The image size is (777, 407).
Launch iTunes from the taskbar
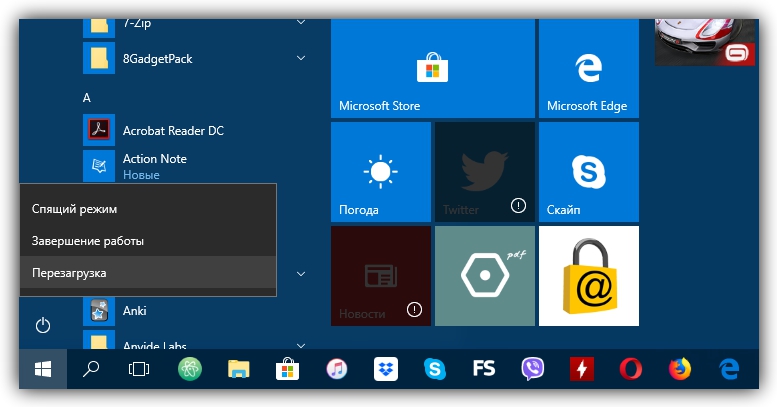point(336,369)
